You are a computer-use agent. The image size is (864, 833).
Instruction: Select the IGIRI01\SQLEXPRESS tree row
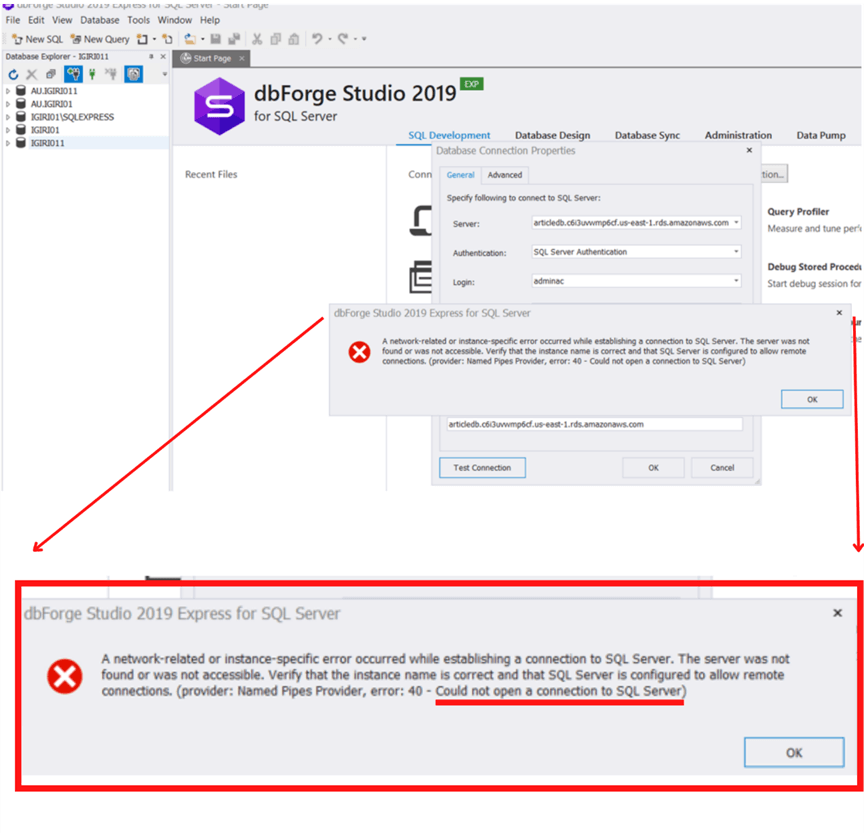72,117
